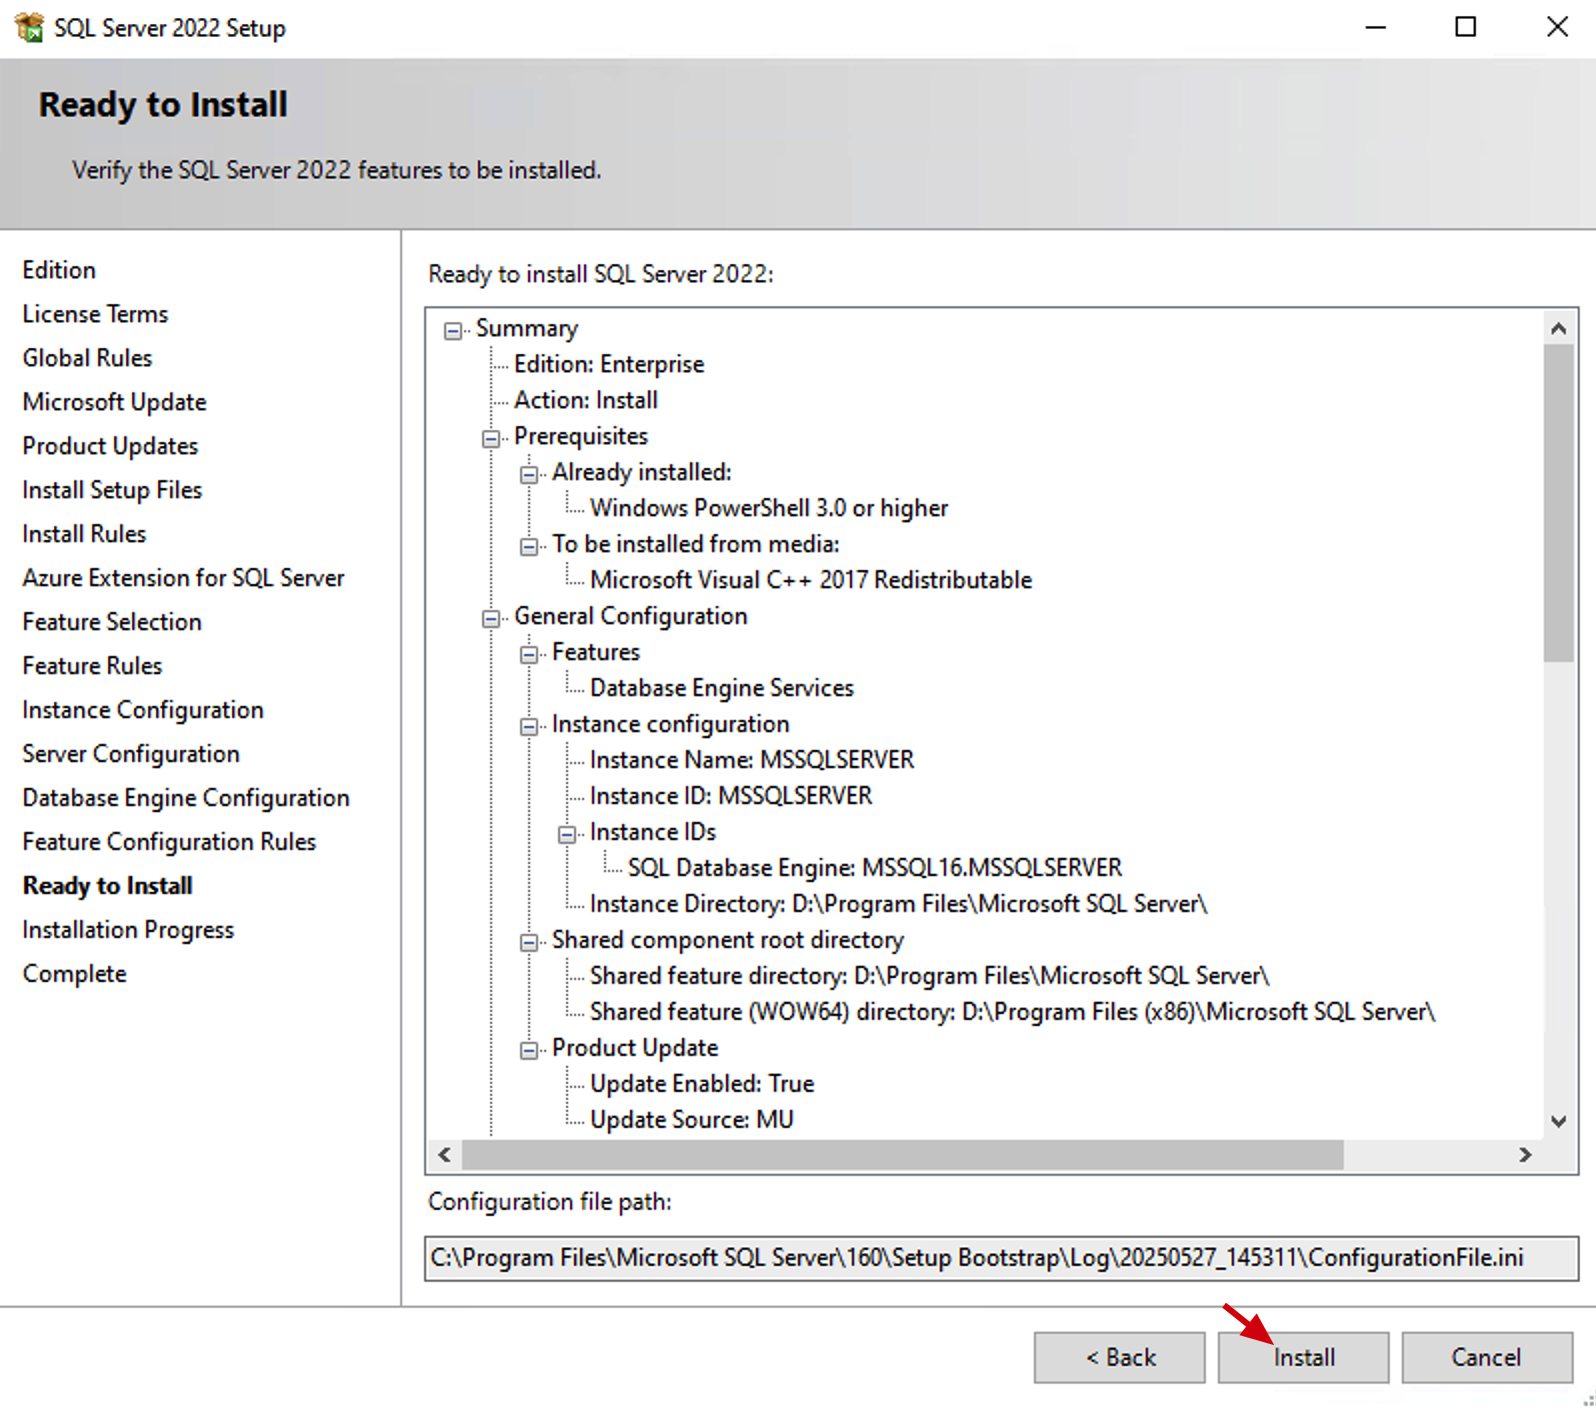Screen dimensions: 1596x1408
Task: Click the Feature Configuration Rules step
Action: tap(169, 842)
